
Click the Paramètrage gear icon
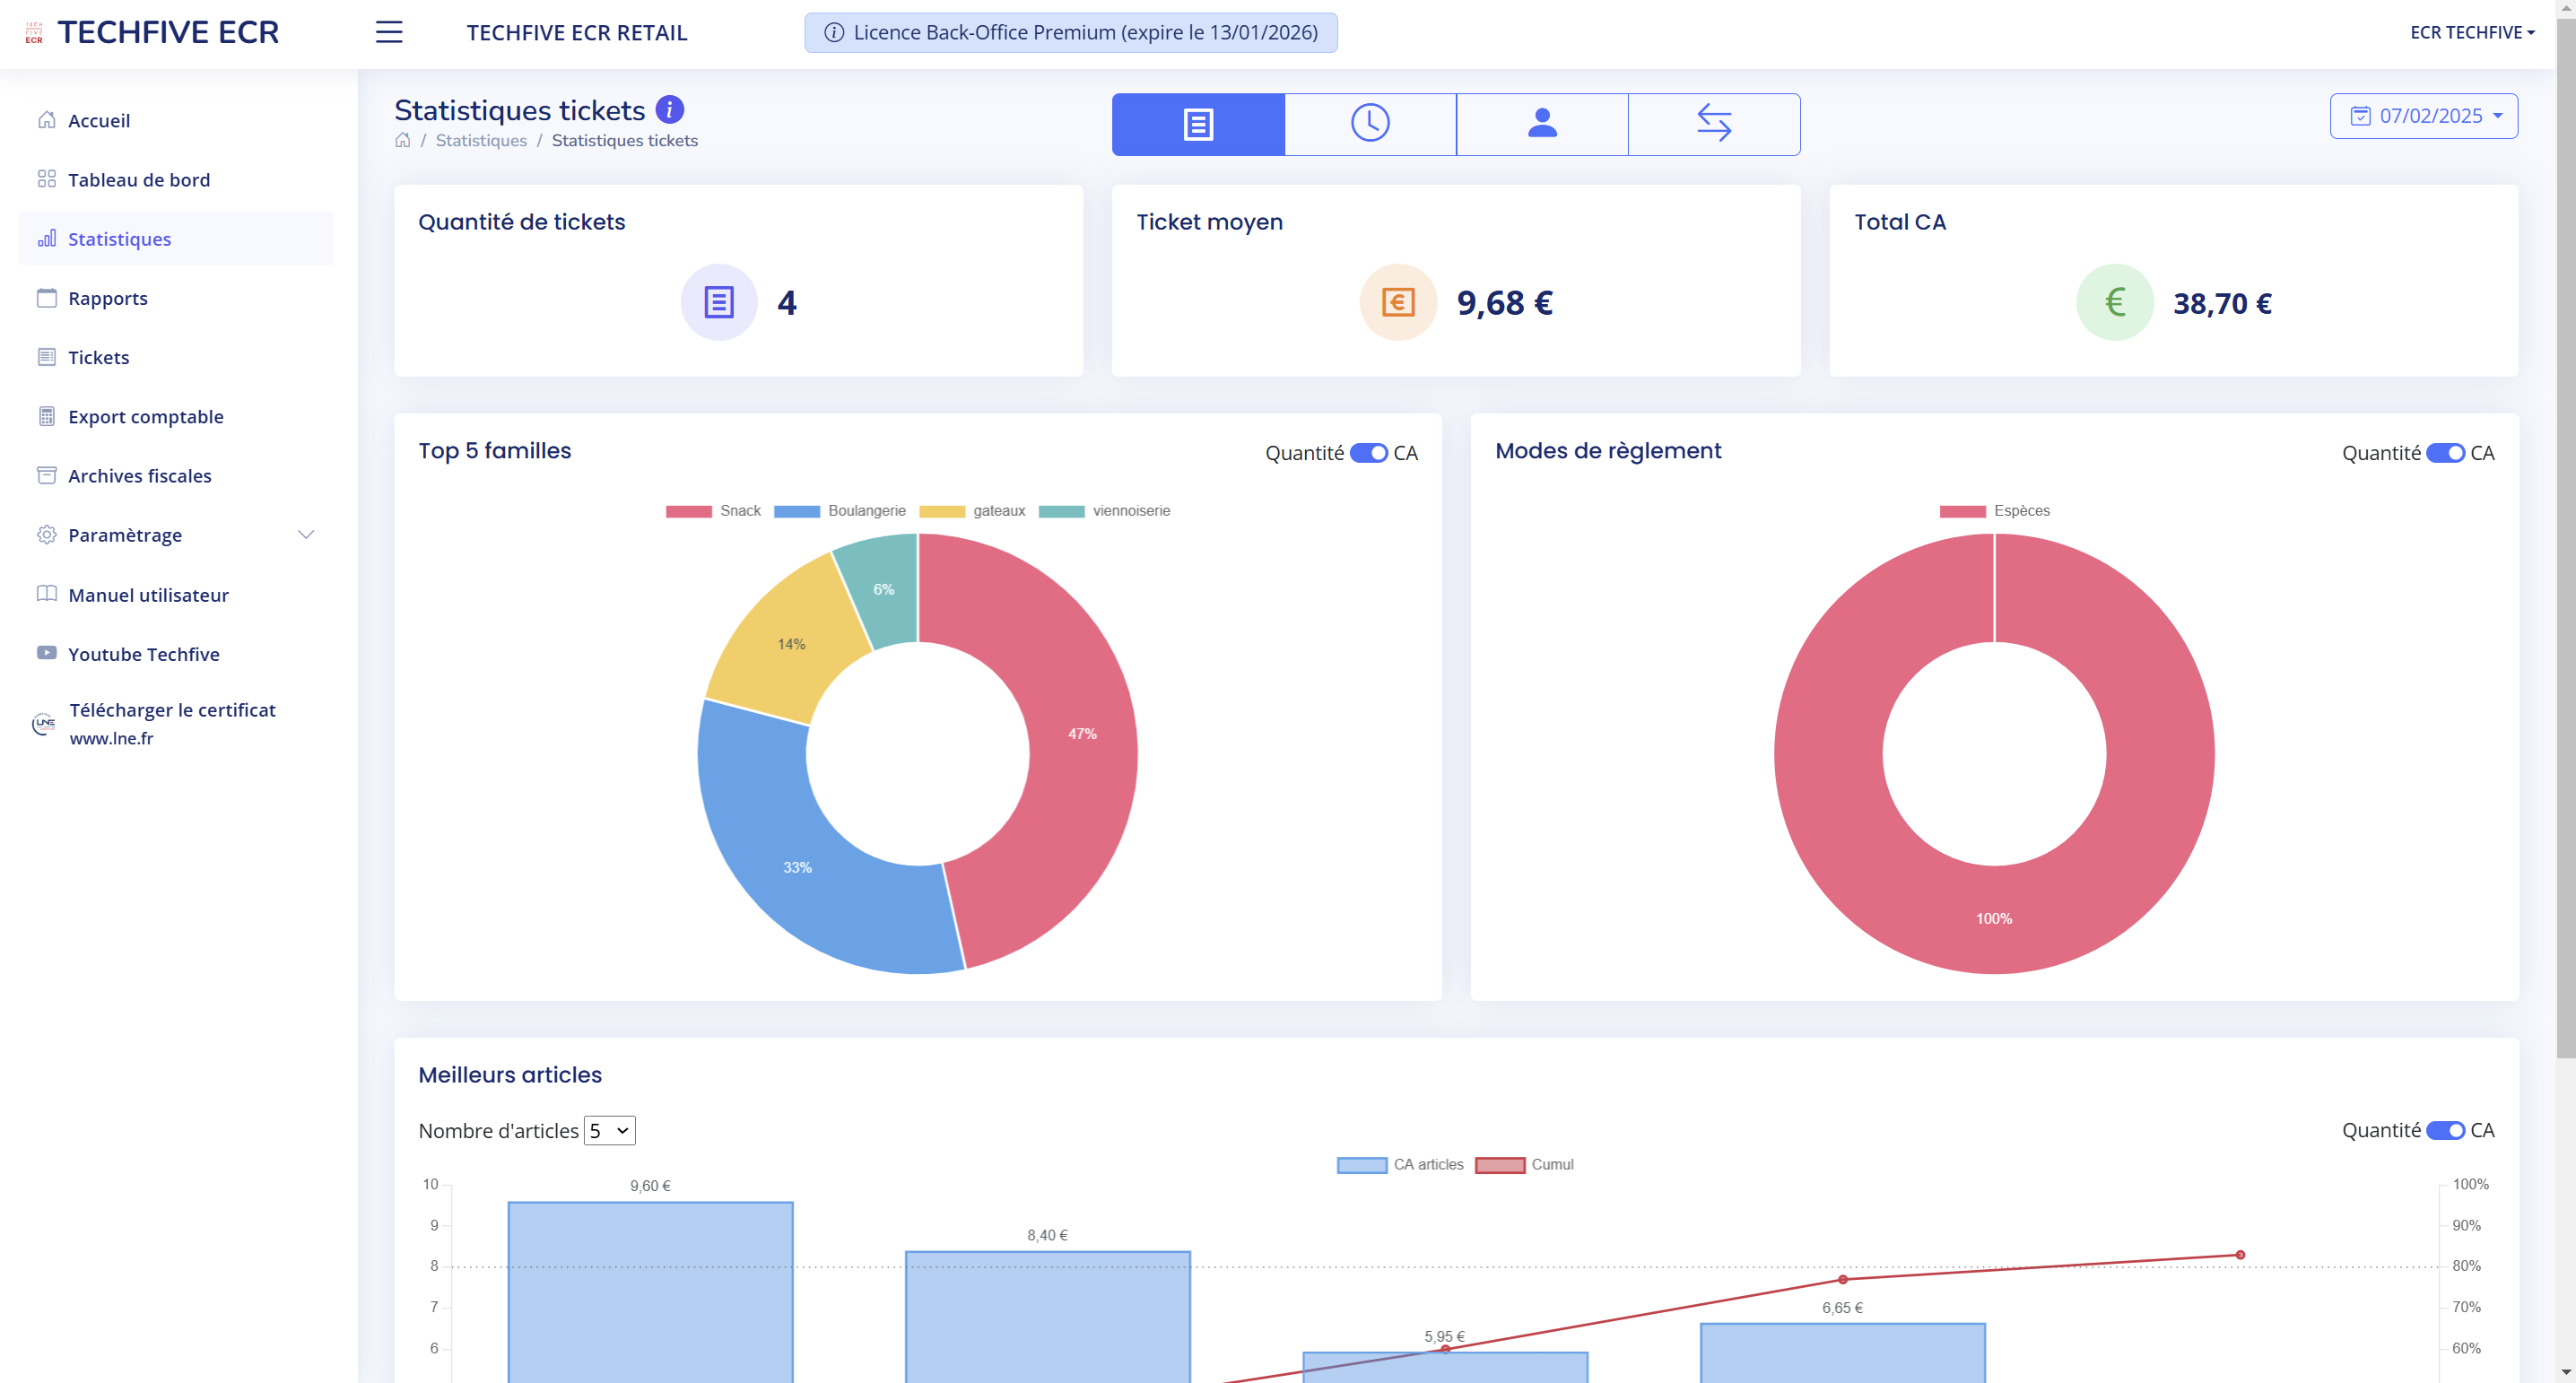[x=46, y=535]
